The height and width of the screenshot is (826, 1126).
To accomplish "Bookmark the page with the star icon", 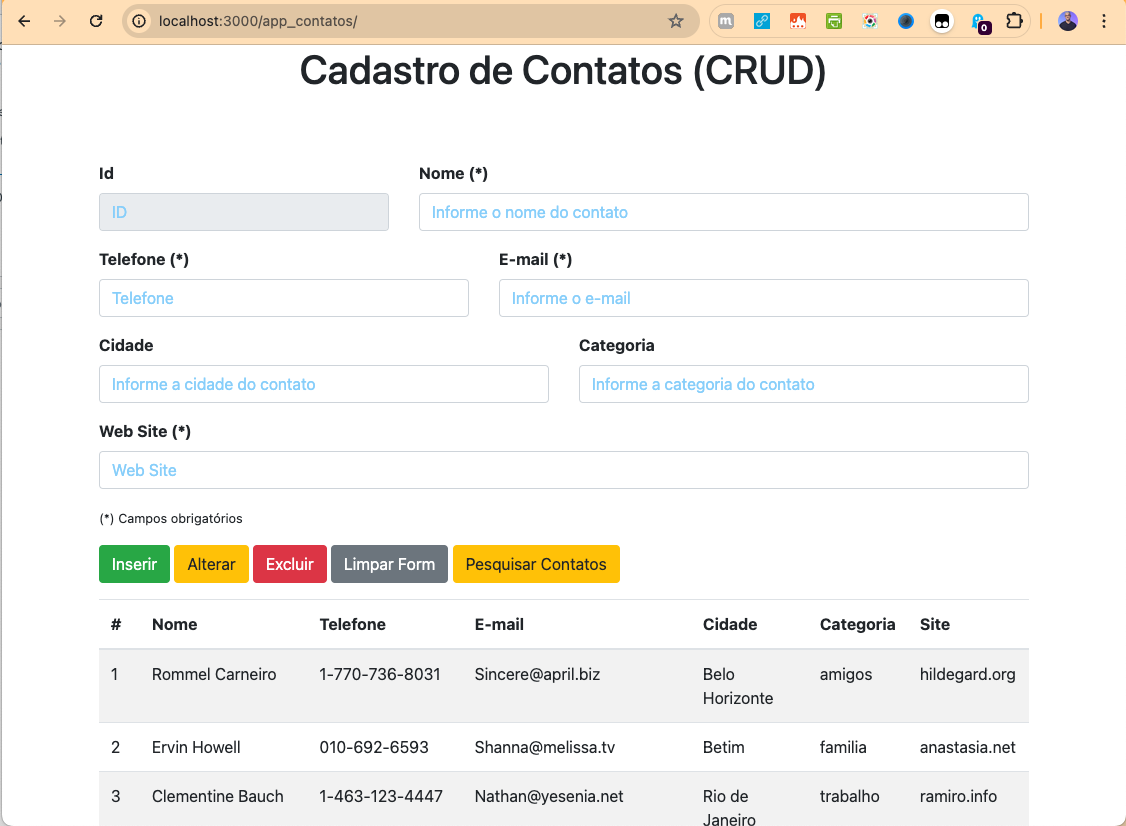I will [x=676, y=20].
